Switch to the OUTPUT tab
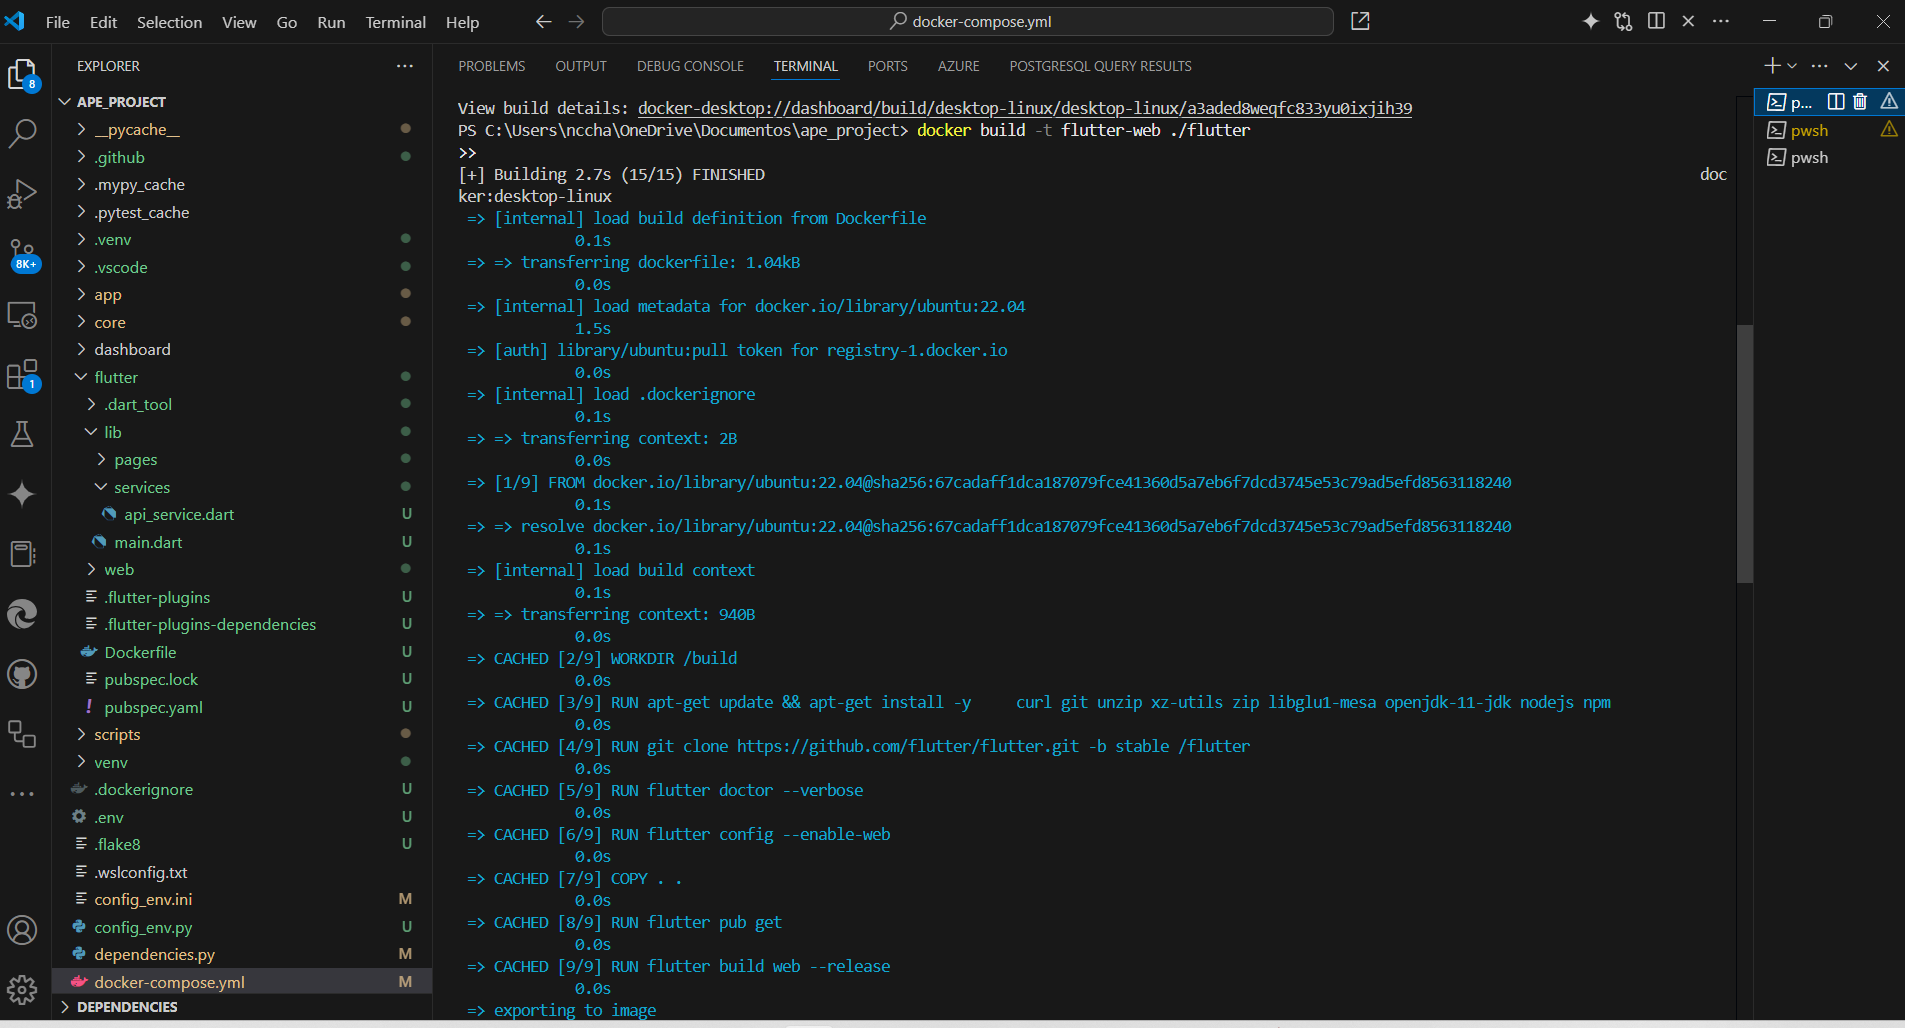 581,66
